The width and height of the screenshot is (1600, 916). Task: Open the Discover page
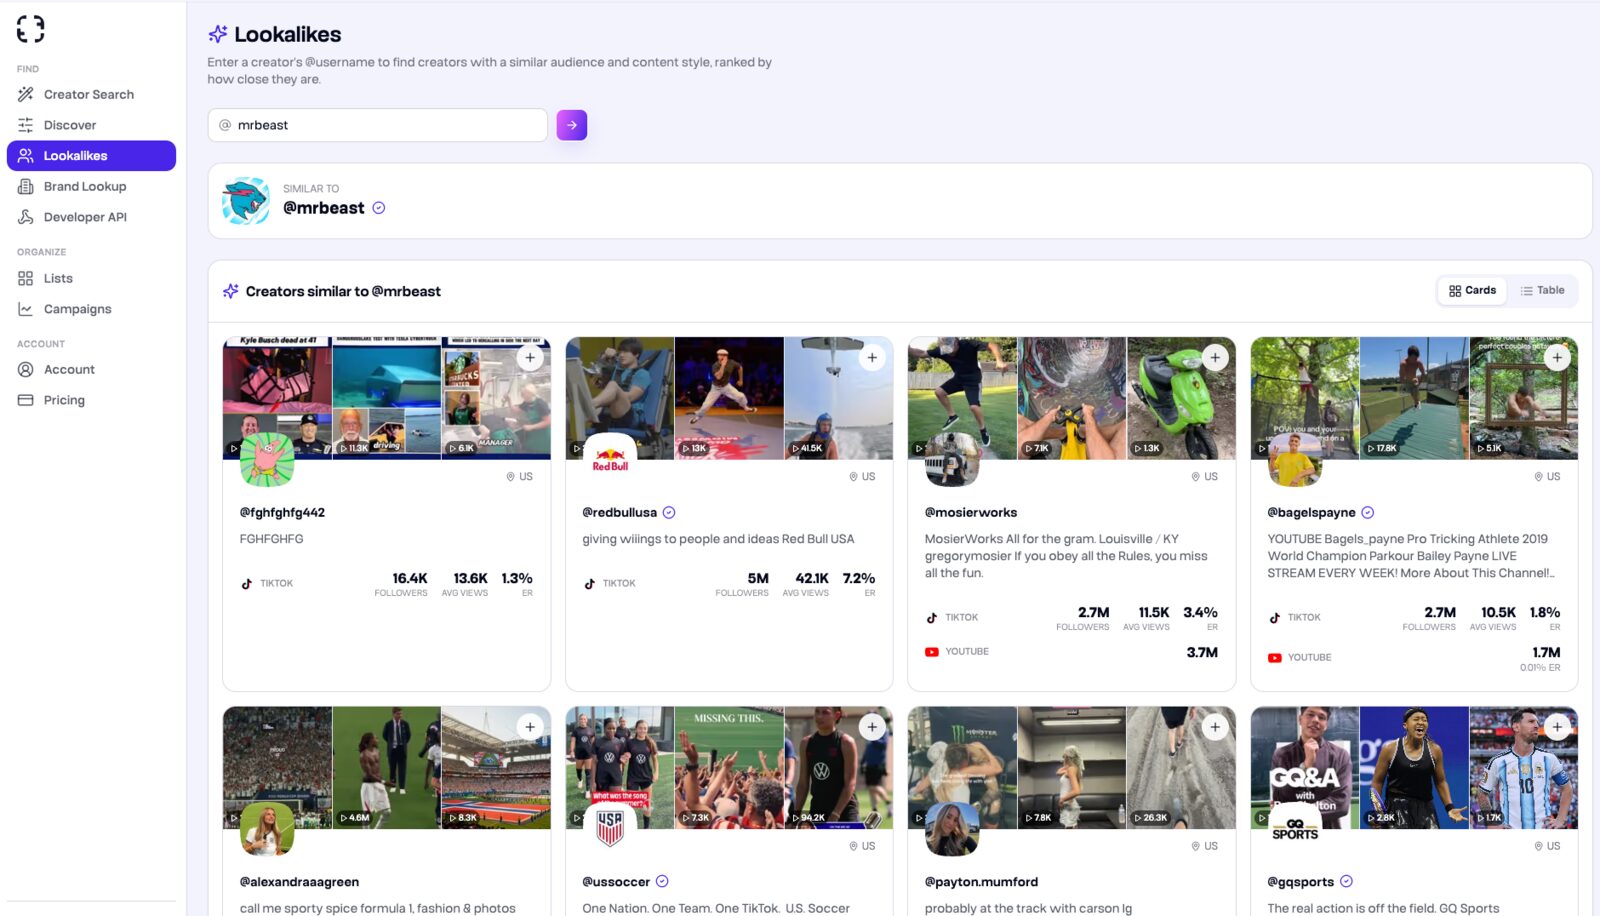pyautogui.click(x=91, y=125)
